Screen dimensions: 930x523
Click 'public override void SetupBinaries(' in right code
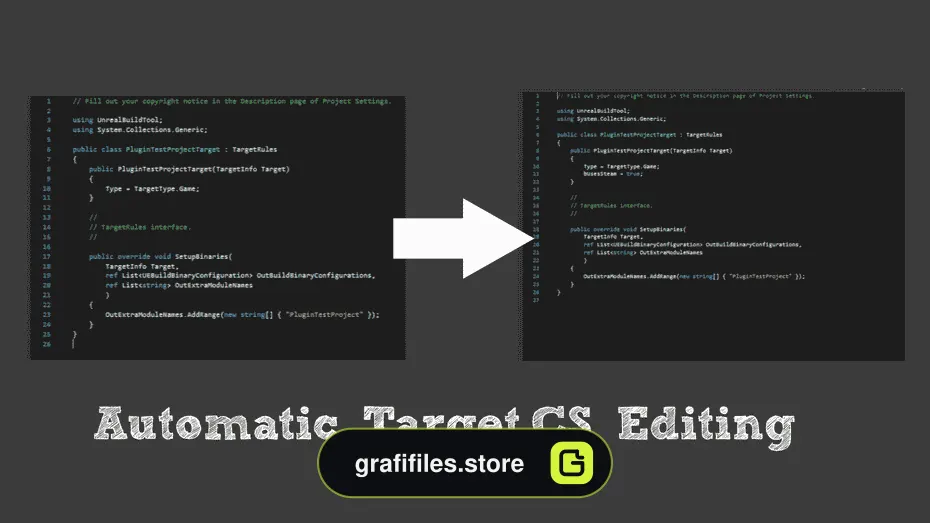[x=628, y=229]
